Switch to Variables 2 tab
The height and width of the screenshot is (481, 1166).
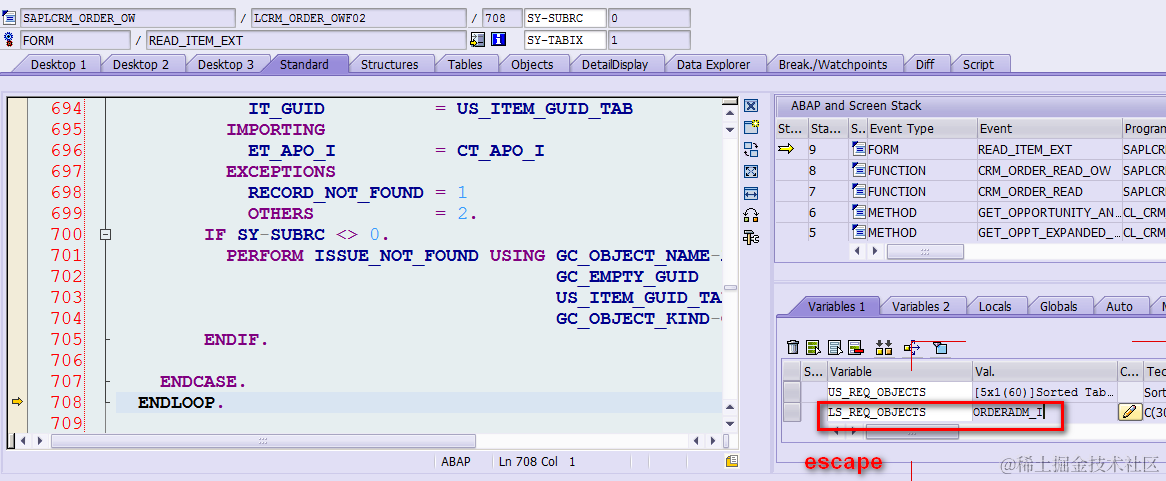921,306
